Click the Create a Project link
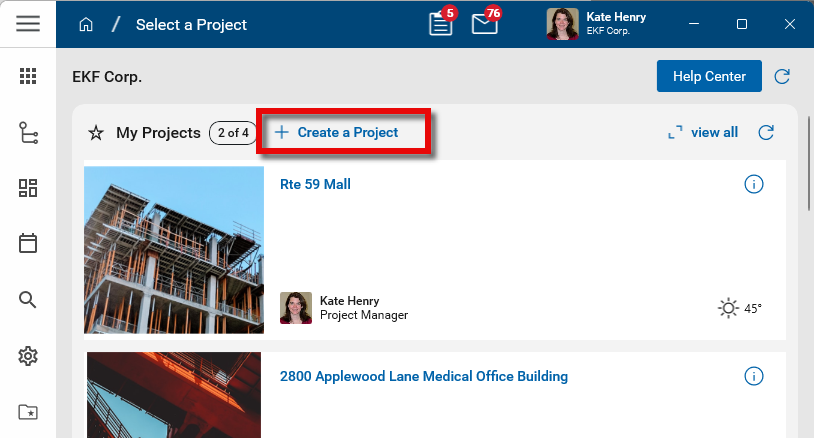The image size is (814, 438). click(337, 132)
